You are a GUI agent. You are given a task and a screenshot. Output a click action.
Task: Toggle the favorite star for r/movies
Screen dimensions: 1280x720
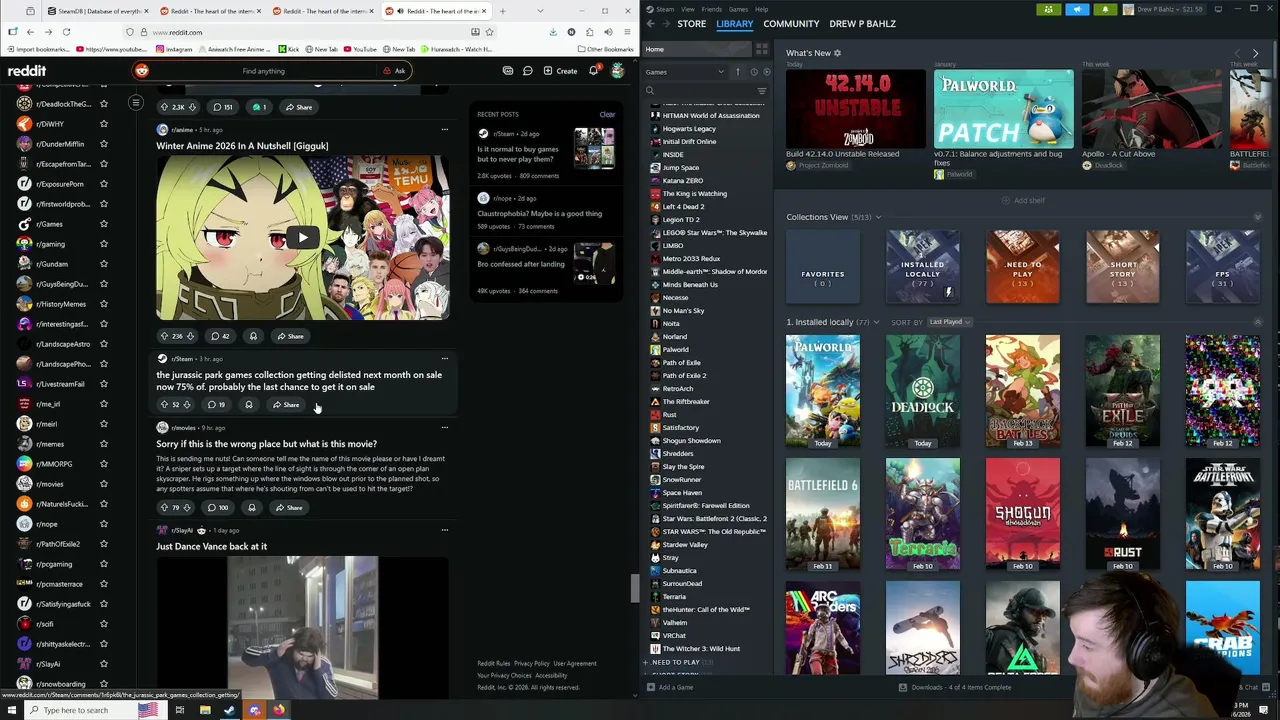[x=103, y=484]
